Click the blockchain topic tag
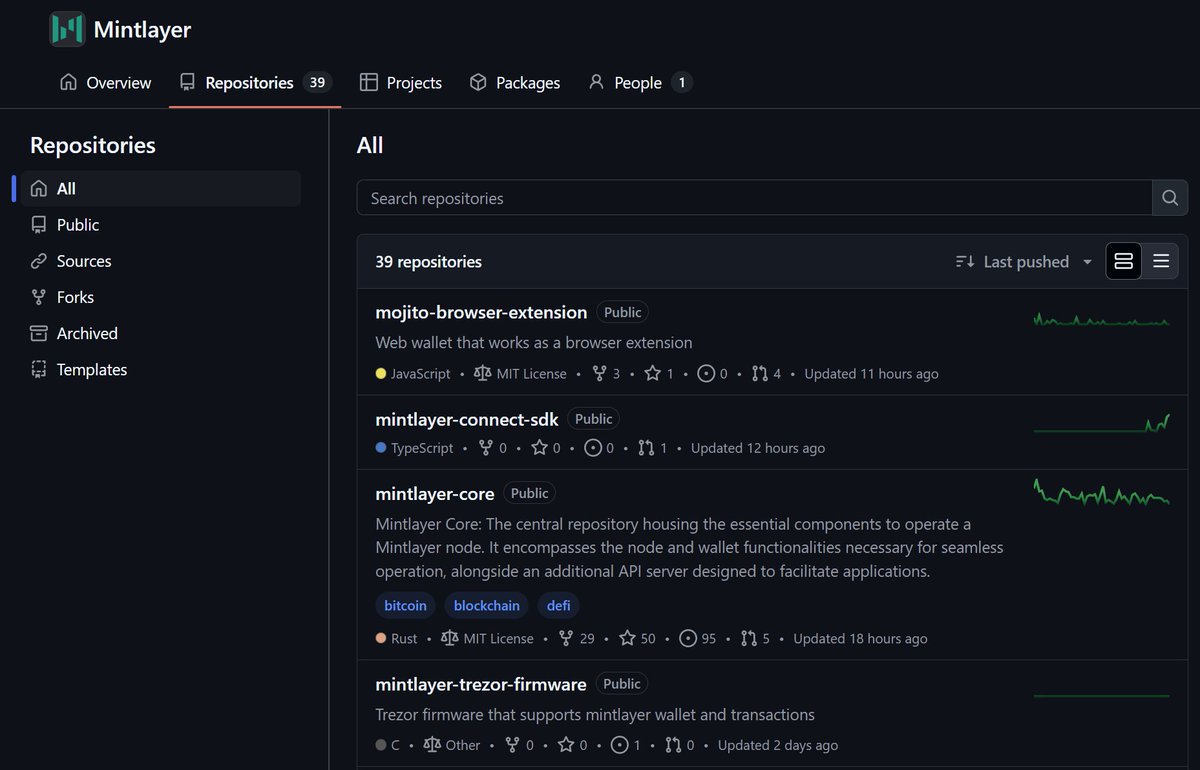The width and height of the screenshot is (1200, 770). click(487, 605)
